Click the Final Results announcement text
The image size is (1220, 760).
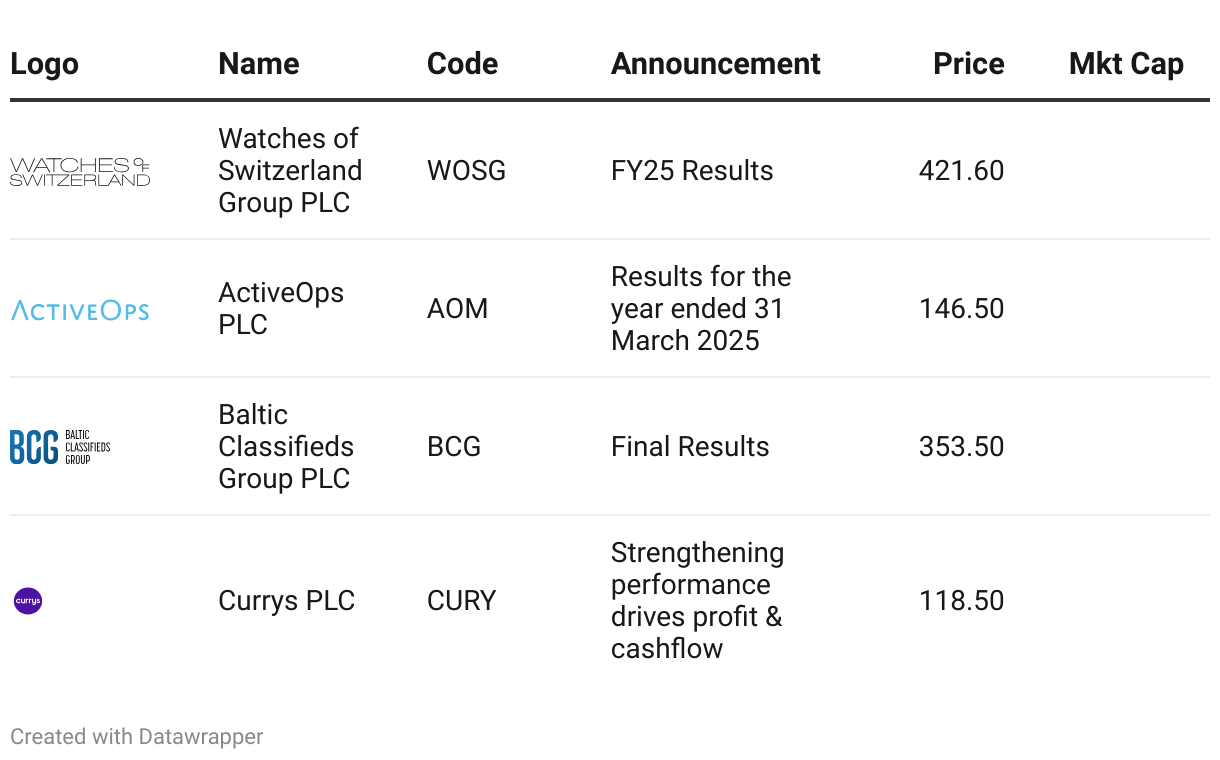point(690,447)
